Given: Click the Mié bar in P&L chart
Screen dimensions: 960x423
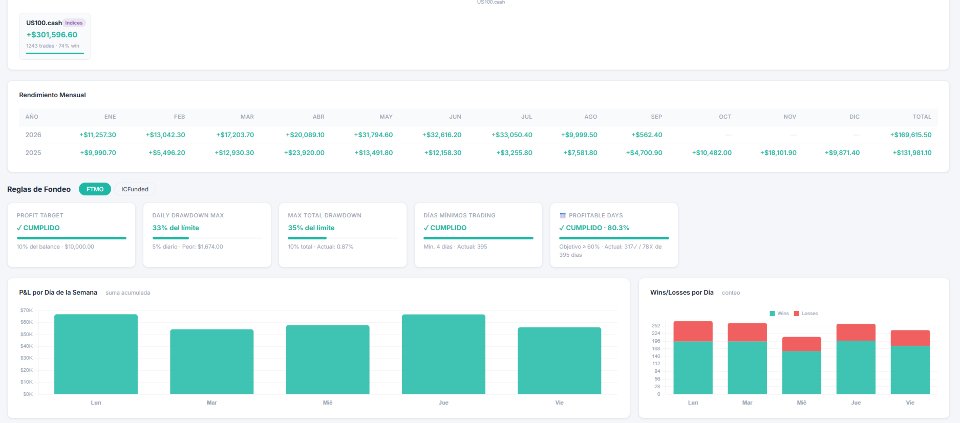Looking at the screenshot, I should [x=328, y=359].
